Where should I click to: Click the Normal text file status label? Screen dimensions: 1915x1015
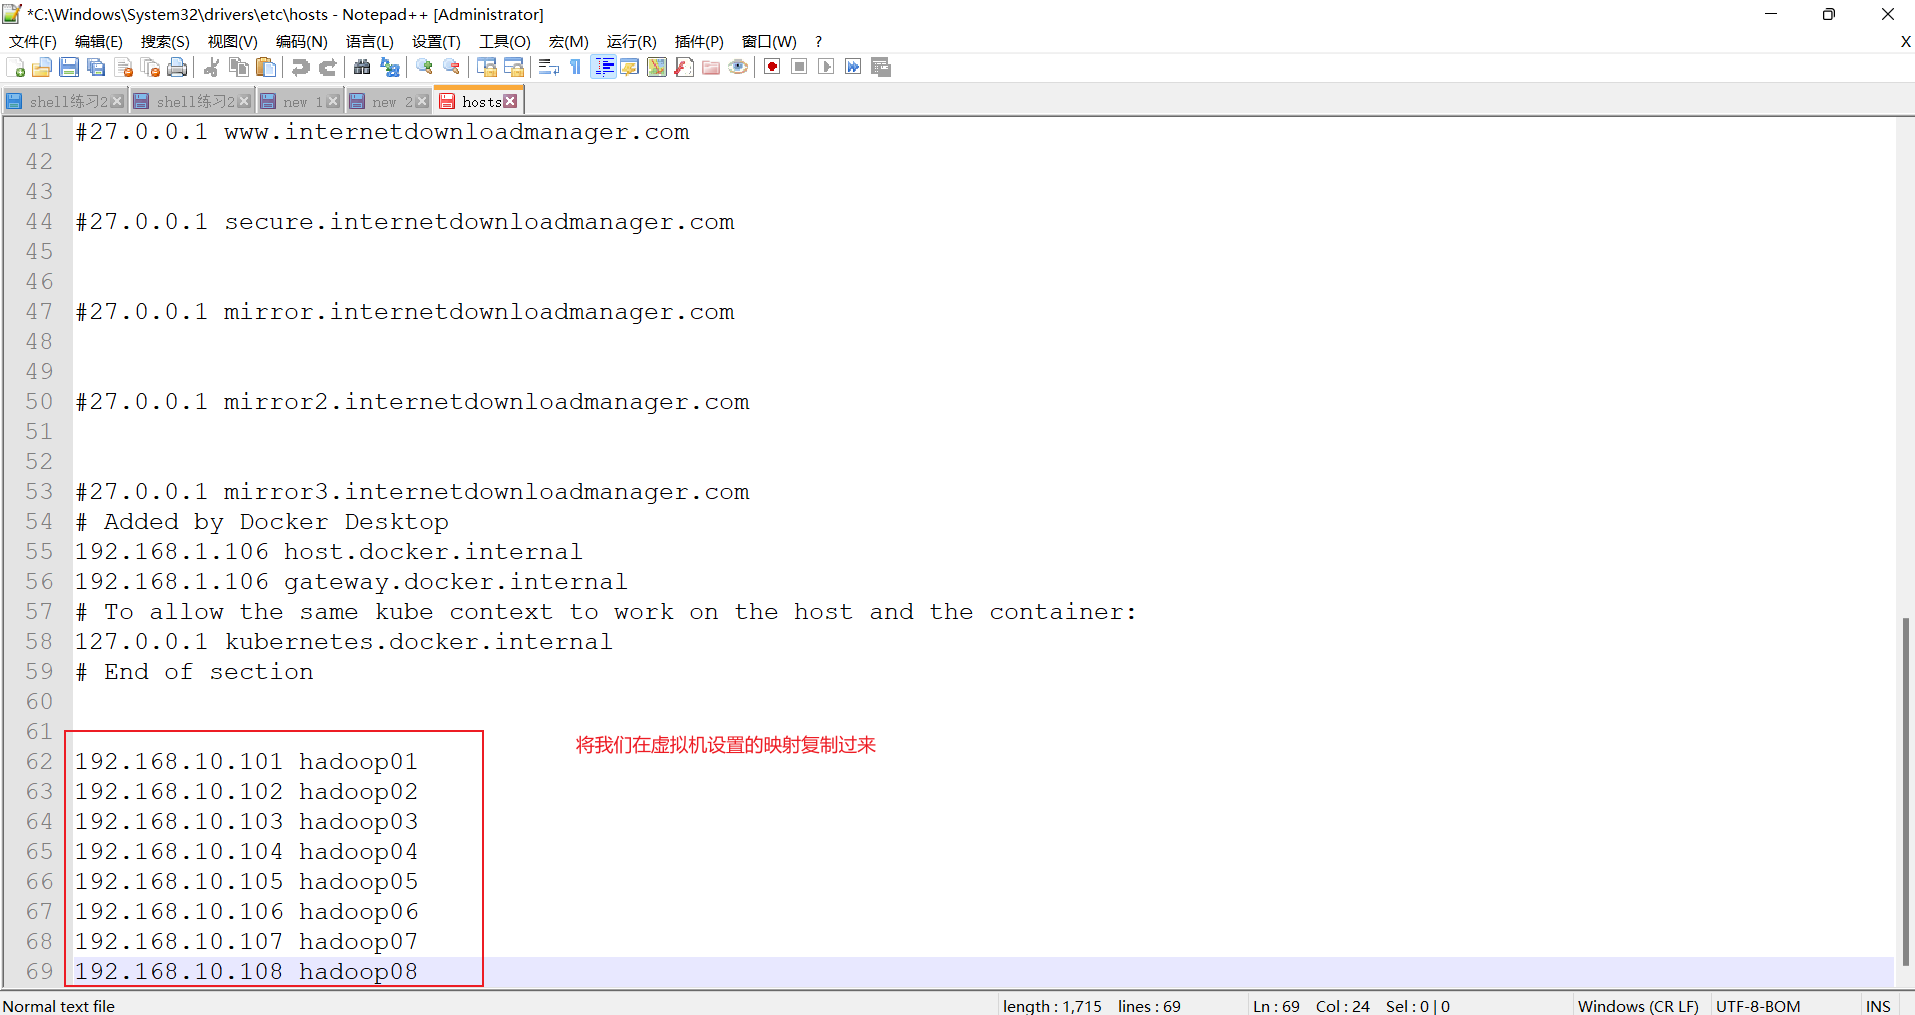pyautogui.click(x=59, y=1006)
